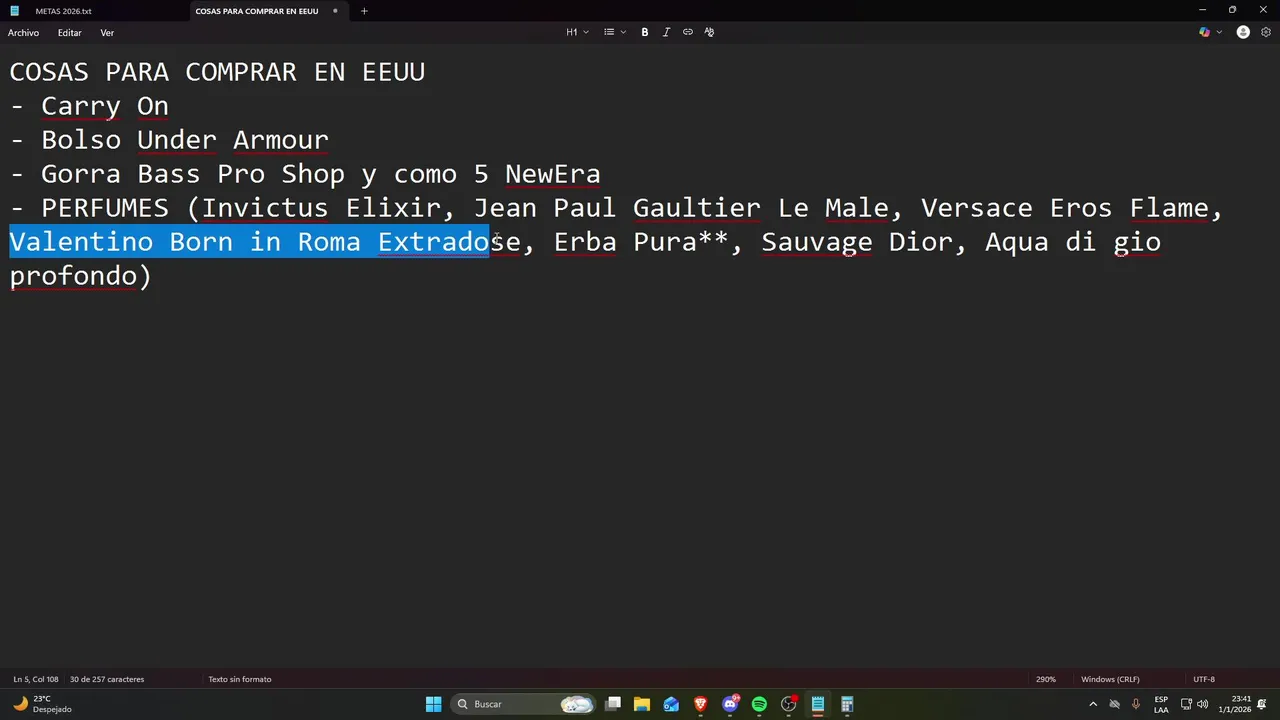Click on 'Gaultier' in the perfume list
Viewport: 1280px width, 720px height.
[697, 208]
